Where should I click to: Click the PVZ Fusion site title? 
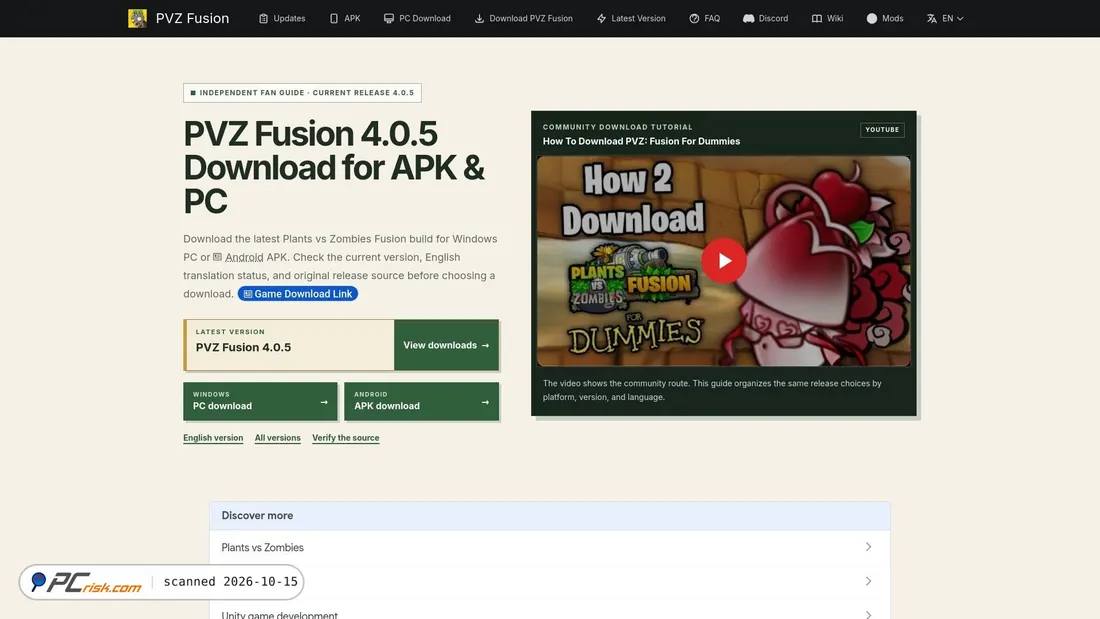click(x=192, y=18)
